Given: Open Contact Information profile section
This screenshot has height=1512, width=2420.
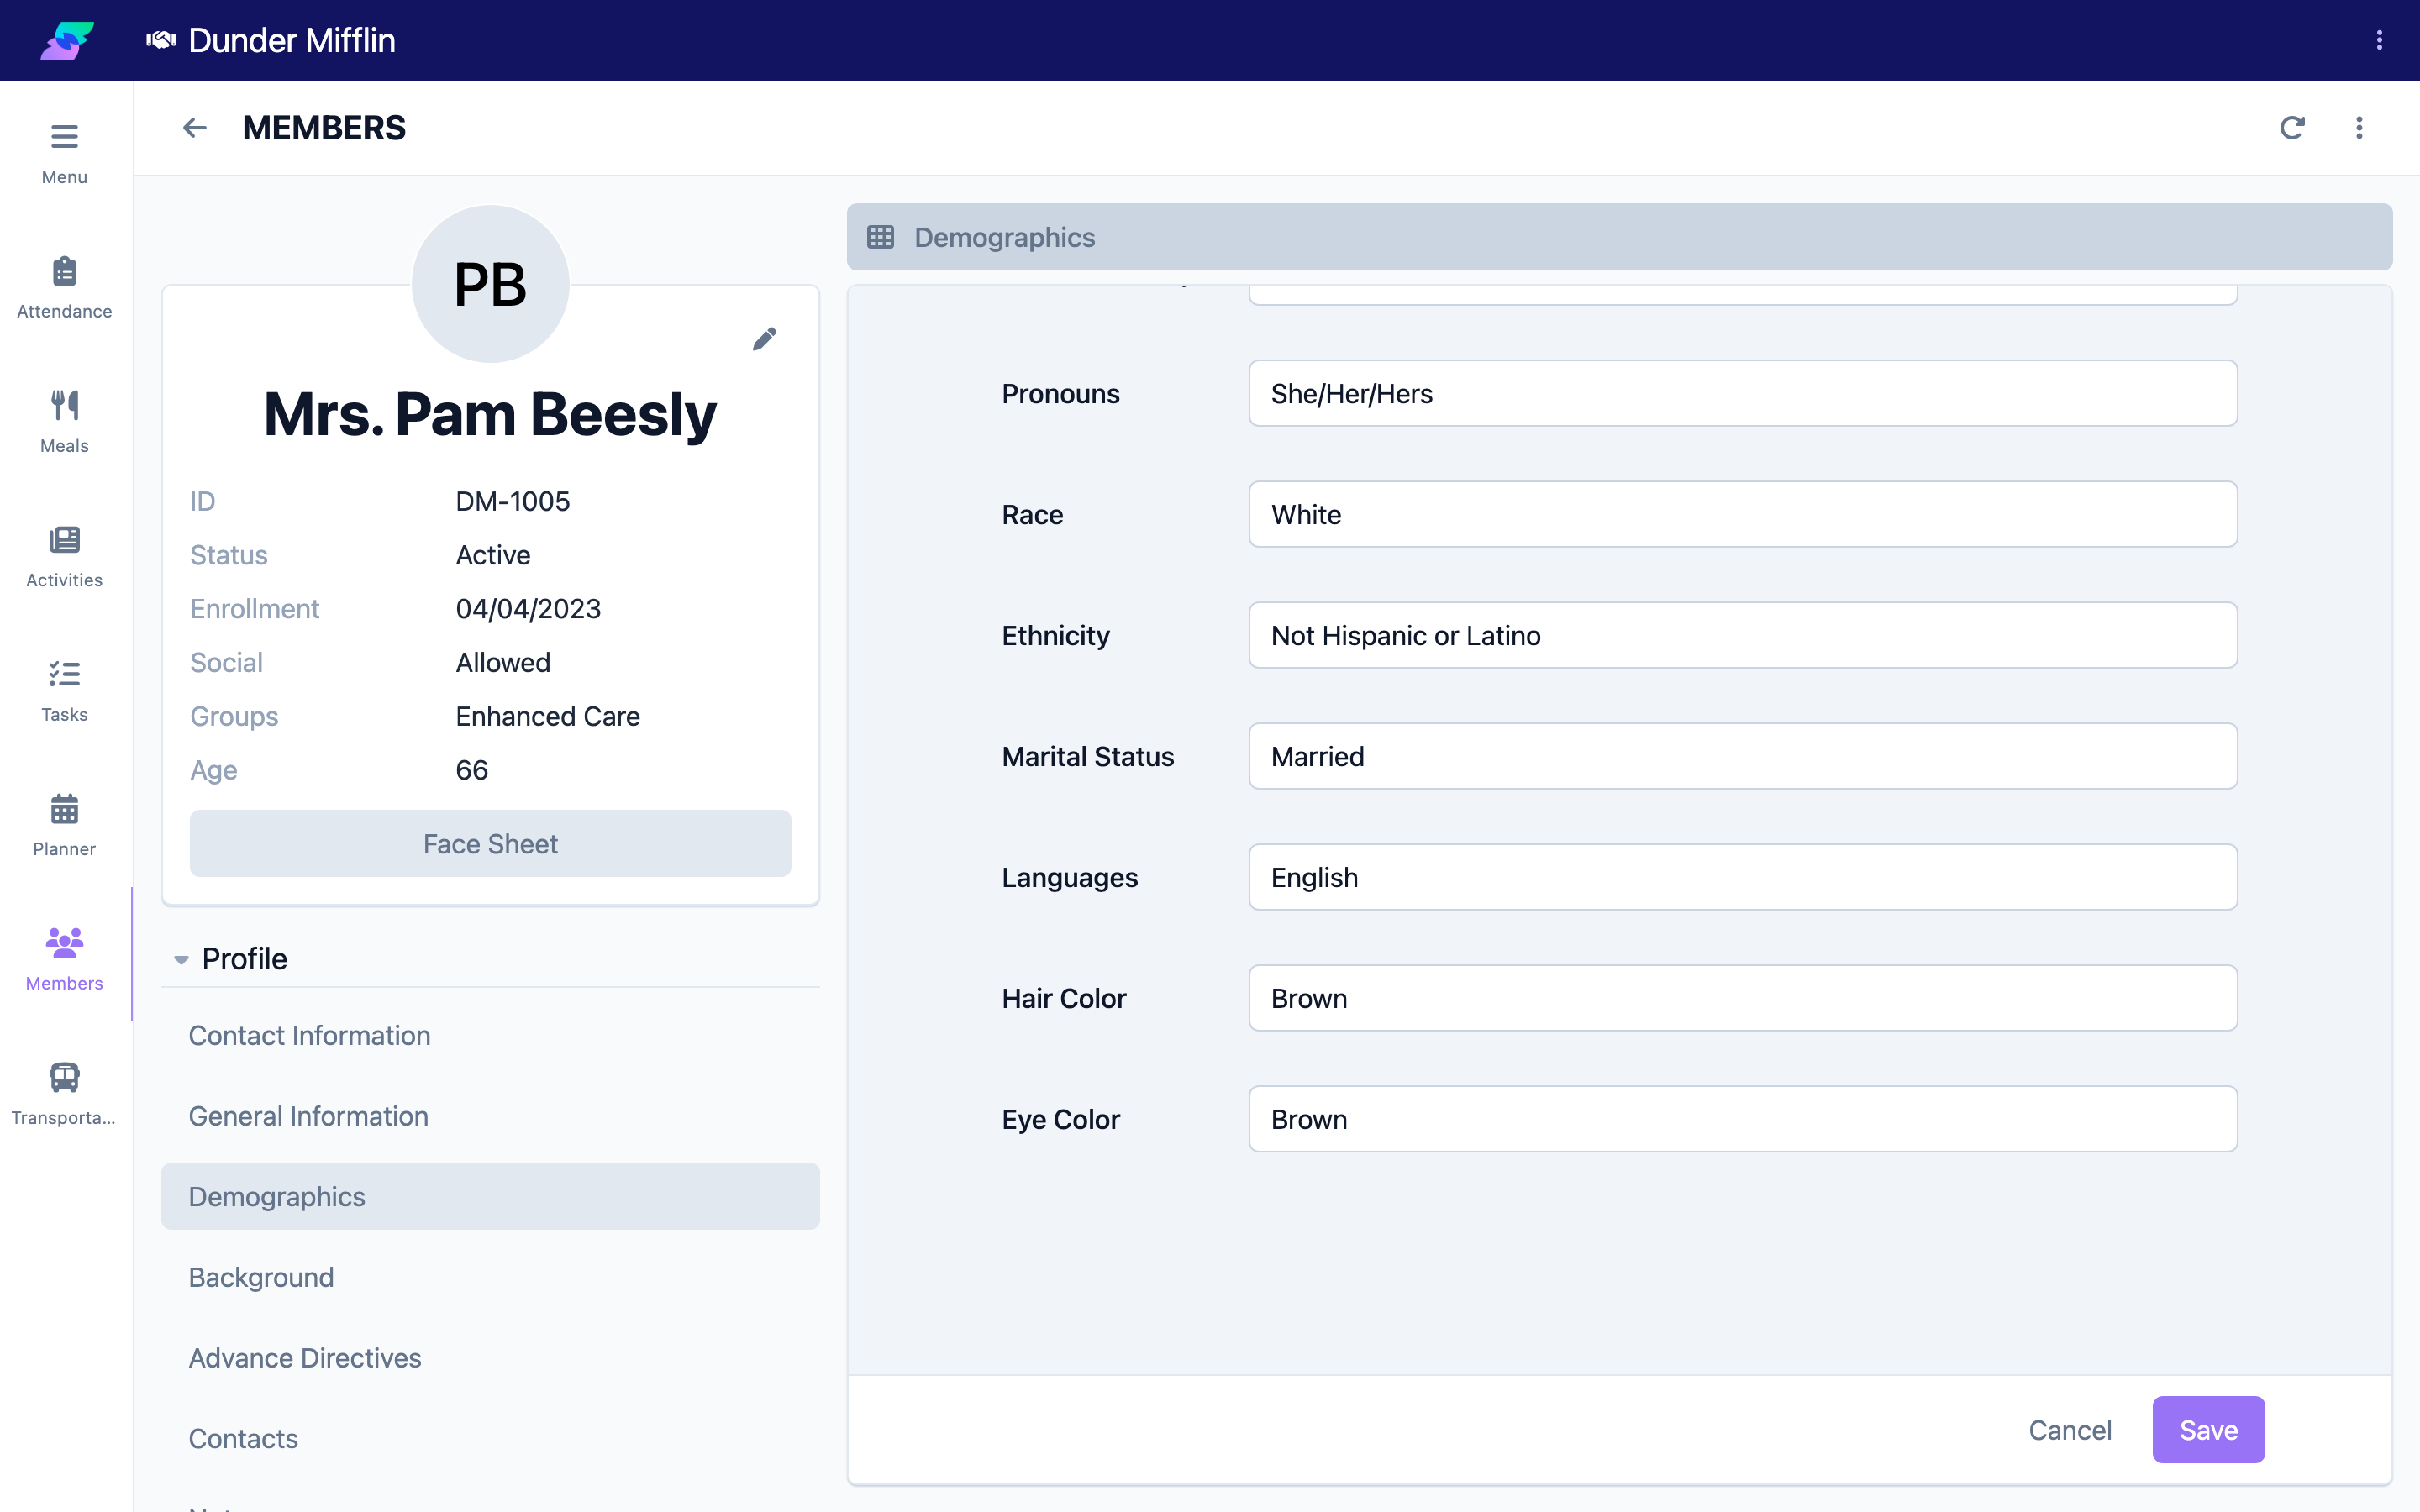Looking at the screenshot, I should (x=490, y=1035).
